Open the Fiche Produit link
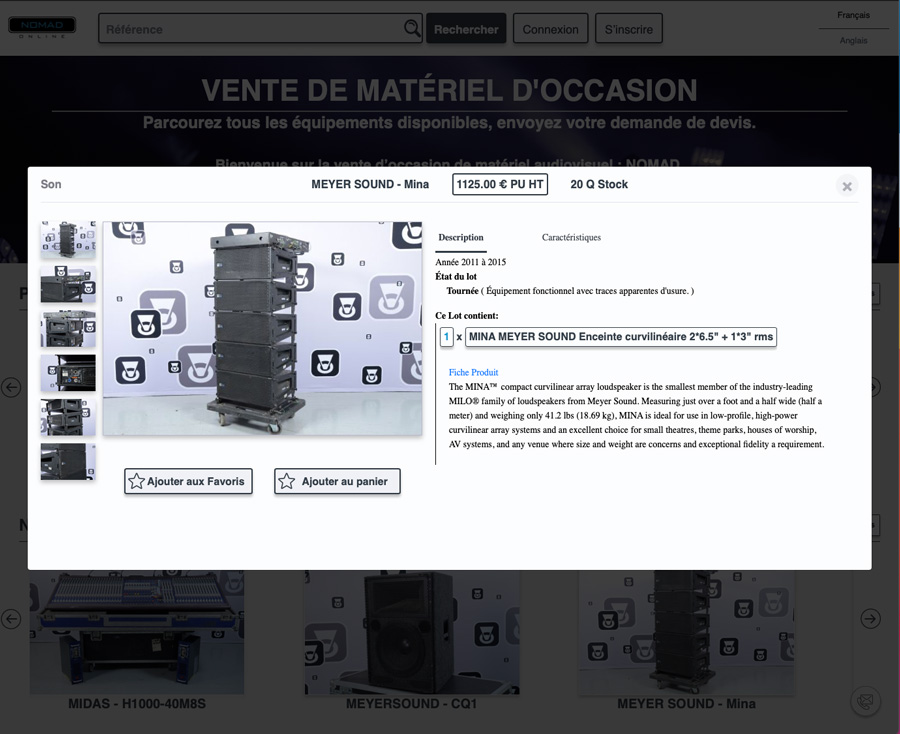The height and width of the screenshot is (734, 900). point(474,372)
